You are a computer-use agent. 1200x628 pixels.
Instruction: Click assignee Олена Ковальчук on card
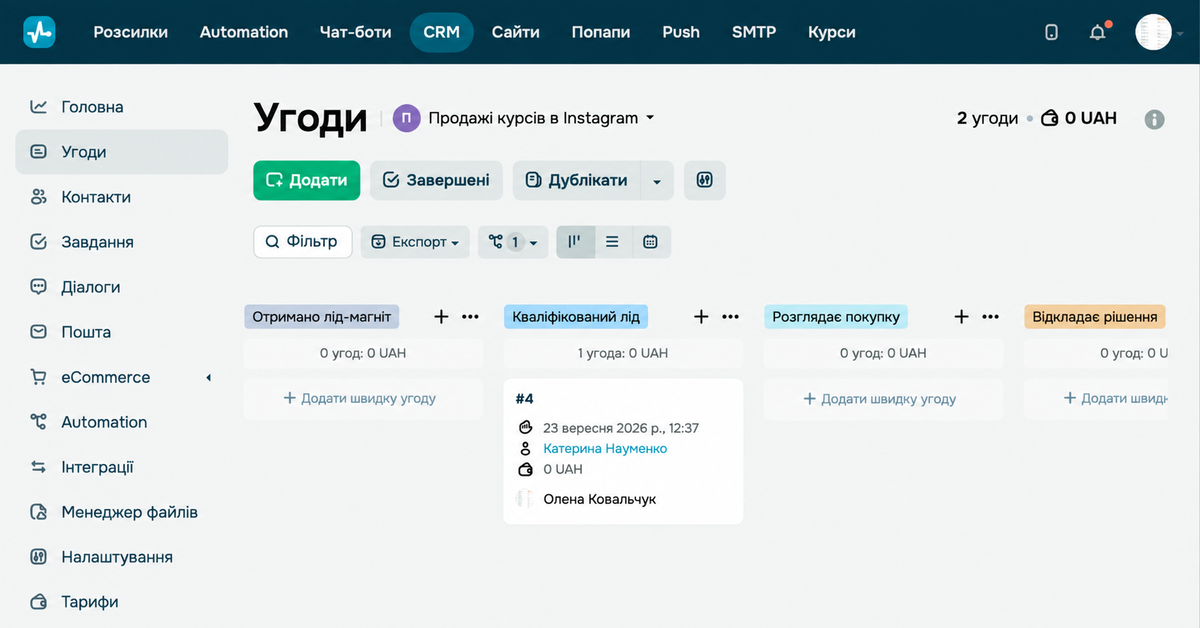click(600, 499)
